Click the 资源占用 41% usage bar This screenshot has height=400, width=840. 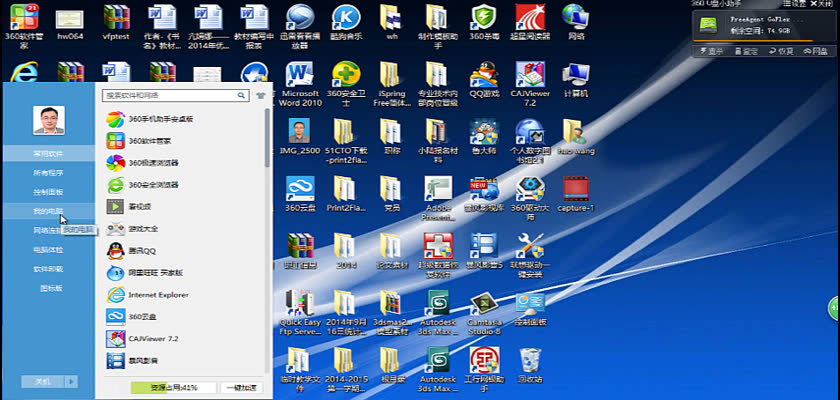click(174, 388)
